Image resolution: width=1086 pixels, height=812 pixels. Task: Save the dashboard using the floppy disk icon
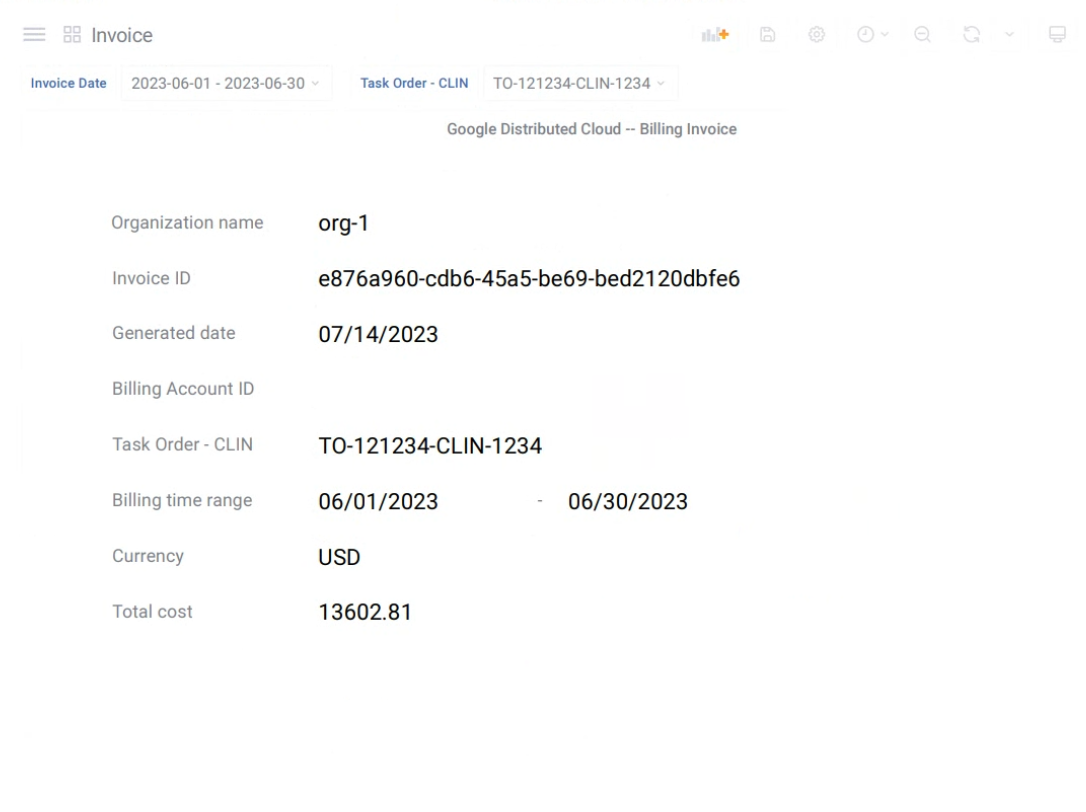click(x=767, y=34)
